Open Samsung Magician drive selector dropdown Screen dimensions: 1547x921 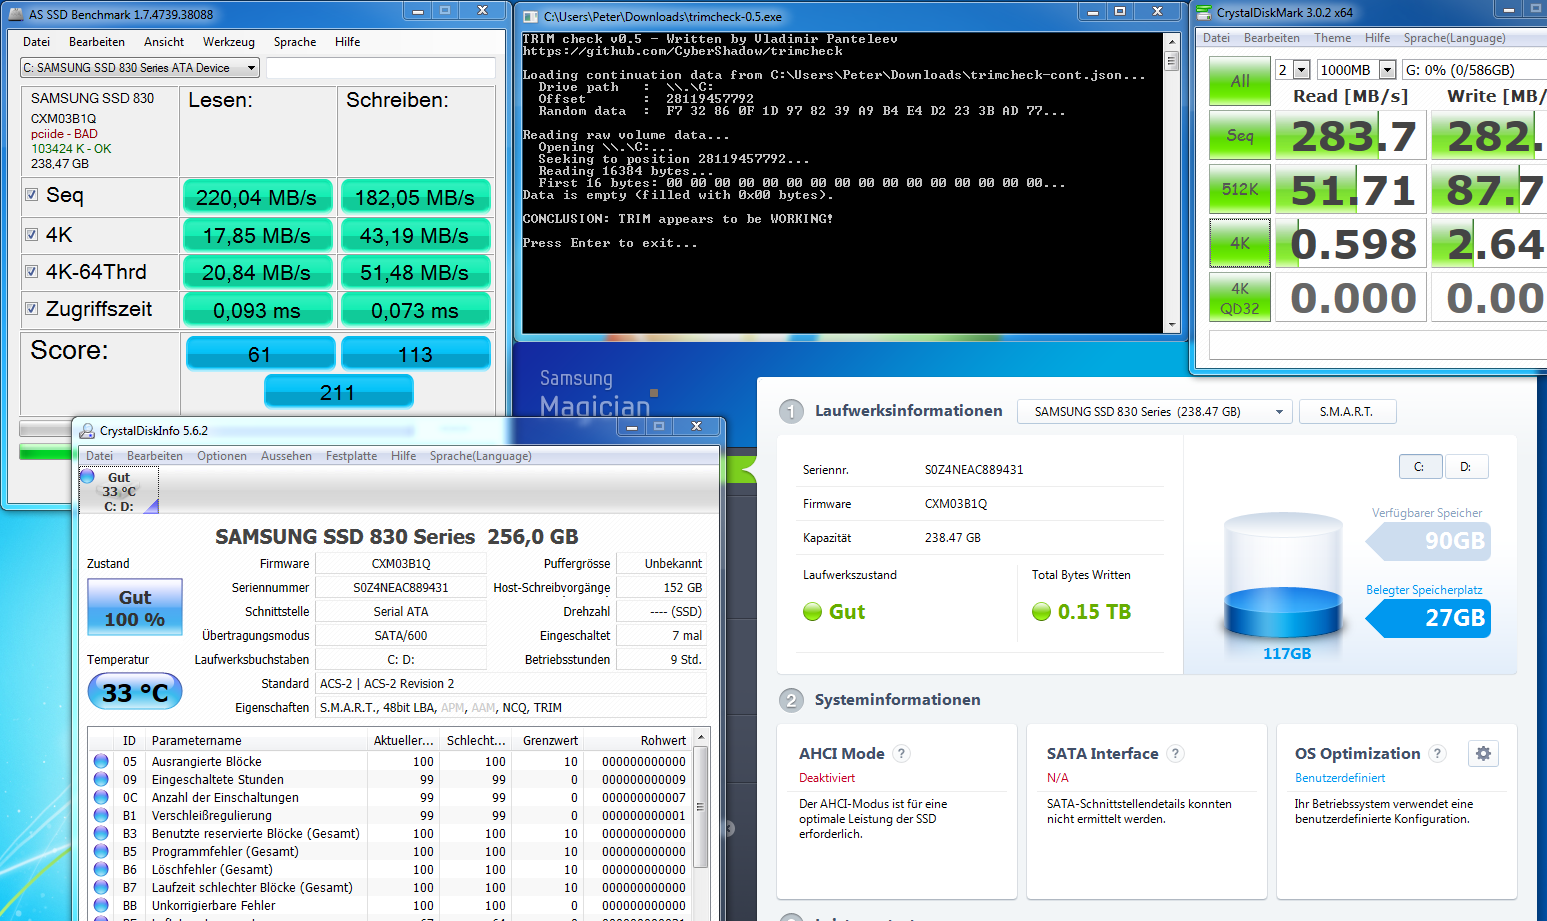1154,412
